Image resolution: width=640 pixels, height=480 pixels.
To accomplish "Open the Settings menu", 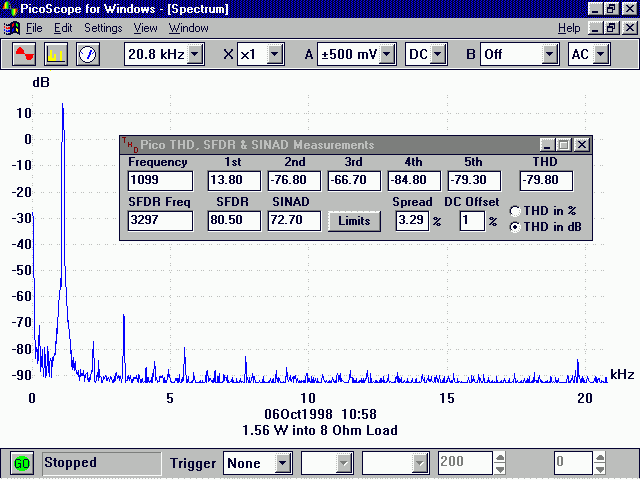I will coord(103,28).
